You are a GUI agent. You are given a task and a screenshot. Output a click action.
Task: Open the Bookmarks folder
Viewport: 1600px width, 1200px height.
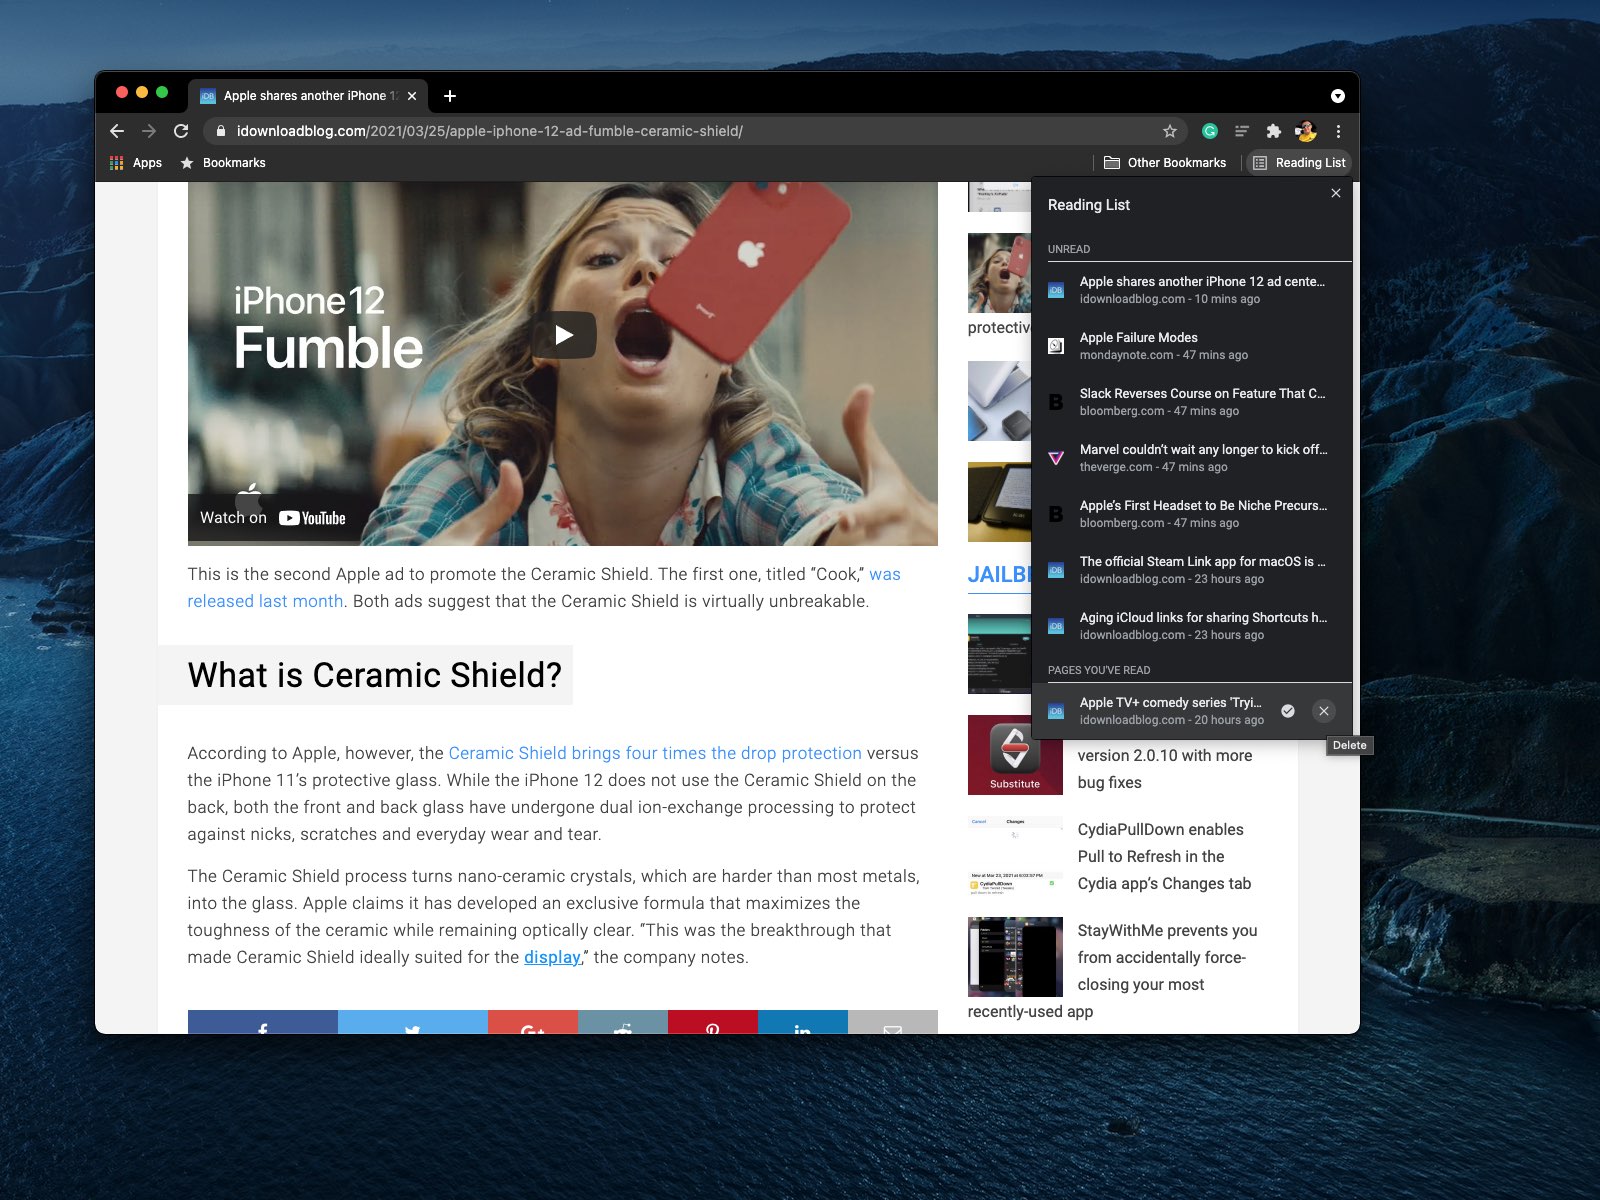(x=223, y=163)
